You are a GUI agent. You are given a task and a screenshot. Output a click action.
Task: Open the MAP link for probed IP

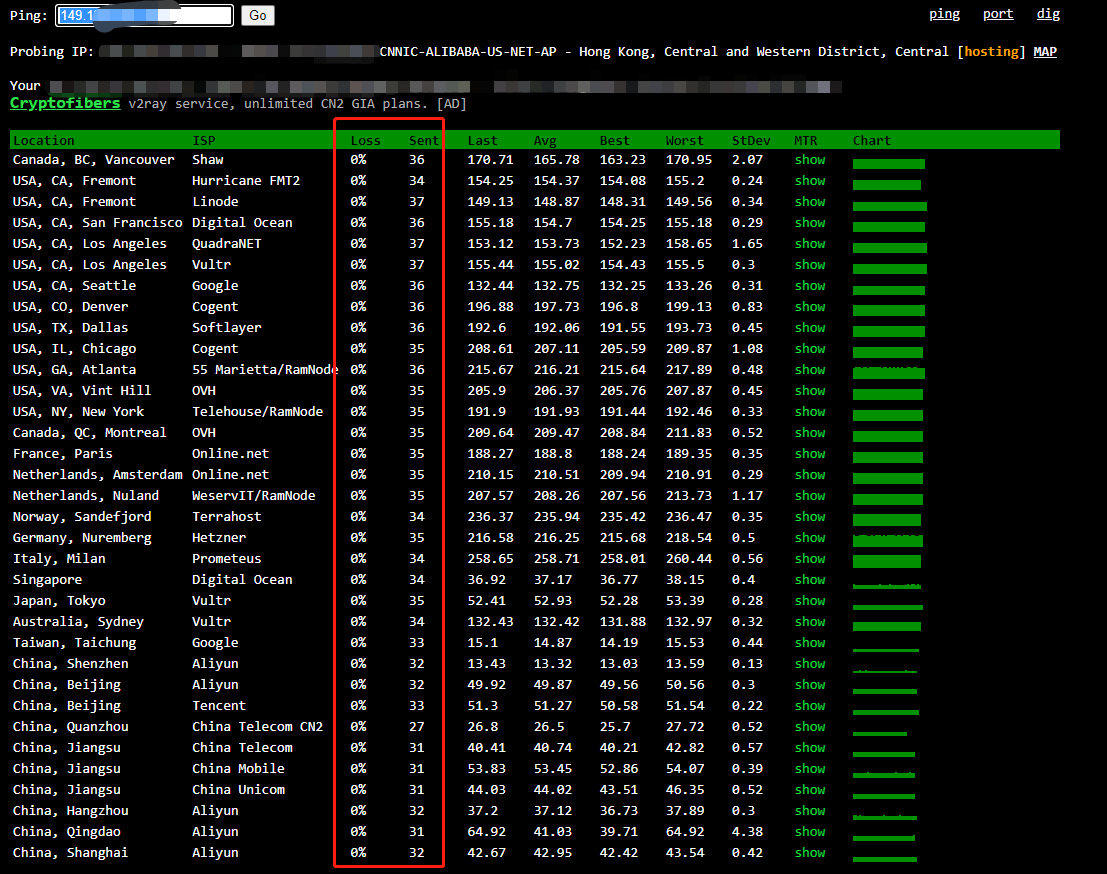[1045, 52]
